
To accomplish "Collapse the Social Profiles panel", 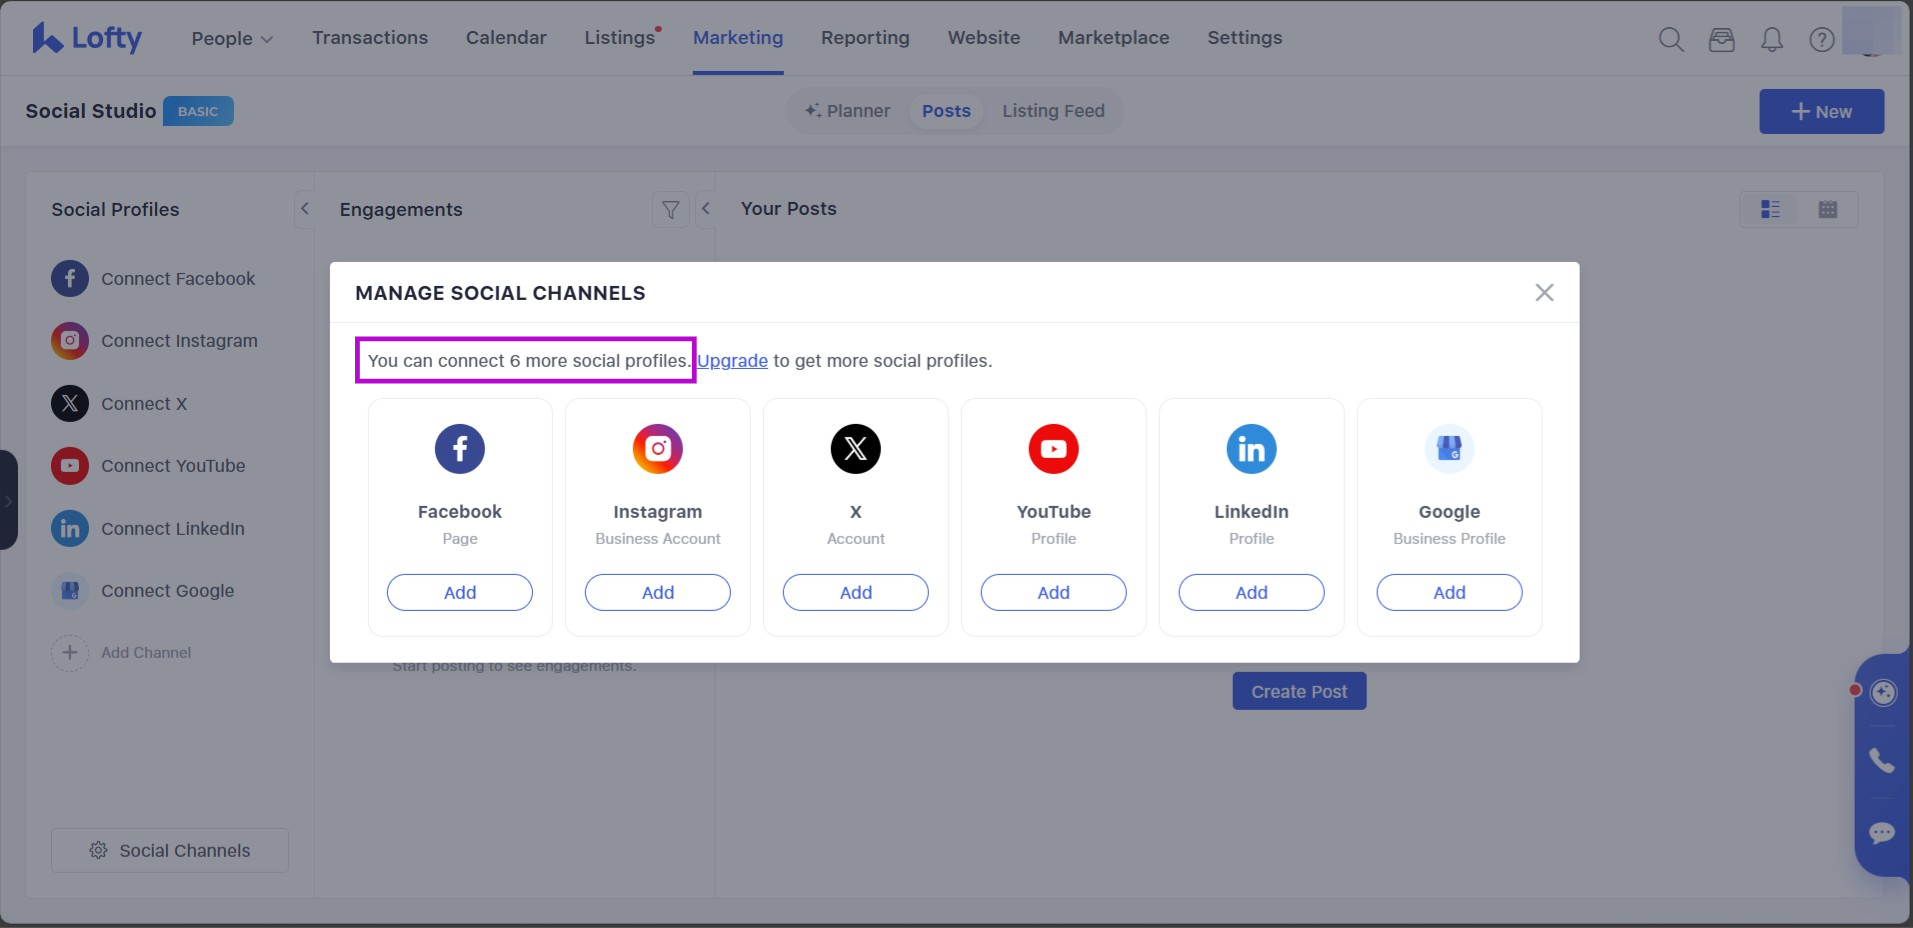I will tap(304, 209).
